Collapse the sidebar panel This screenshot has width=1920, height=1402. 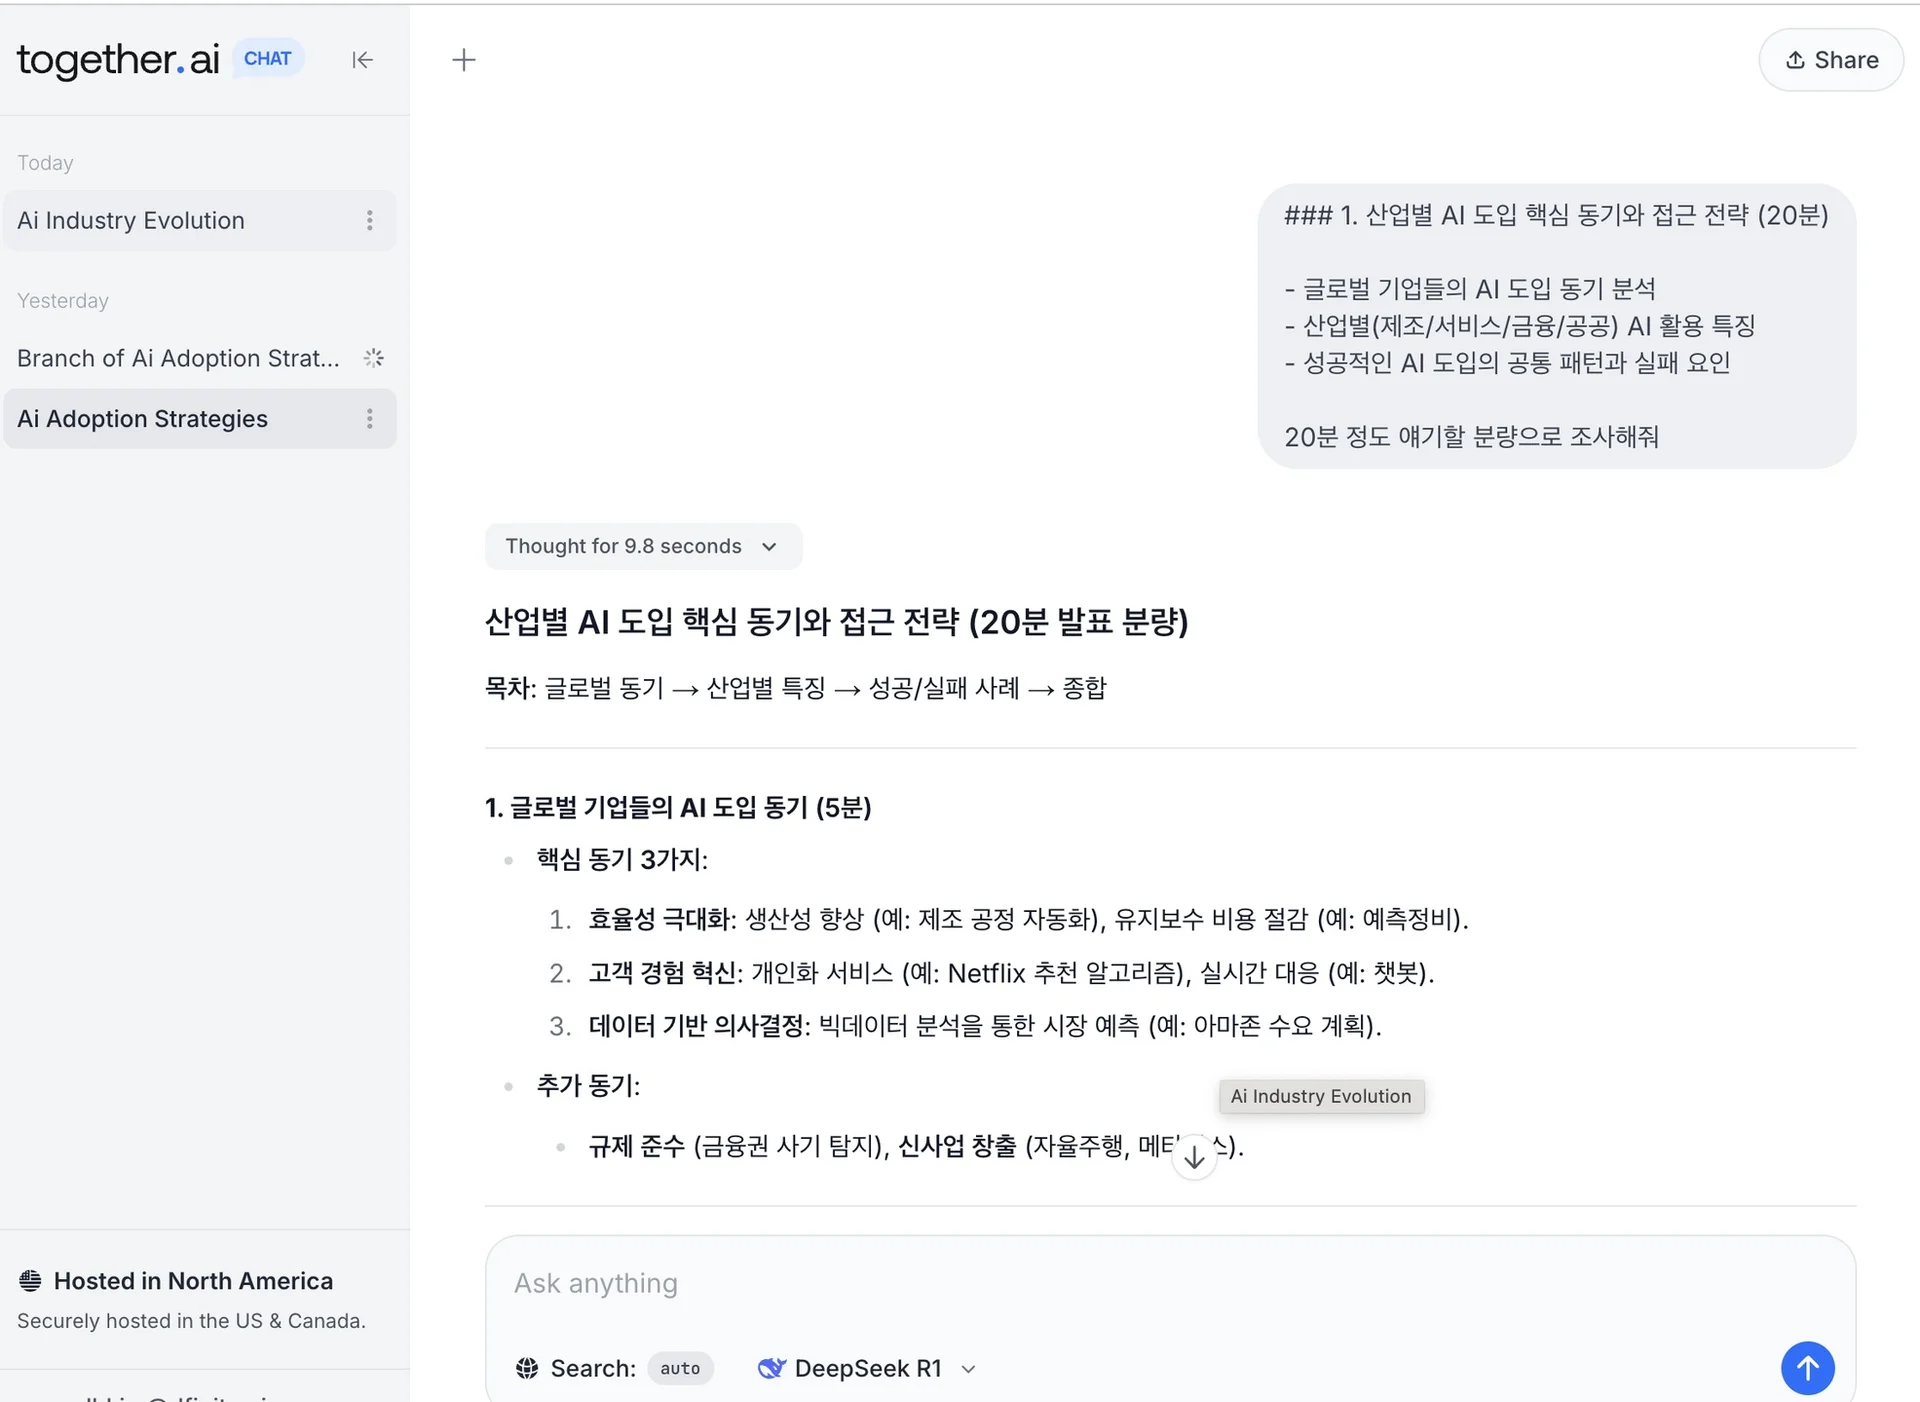[x=362, y=60]
